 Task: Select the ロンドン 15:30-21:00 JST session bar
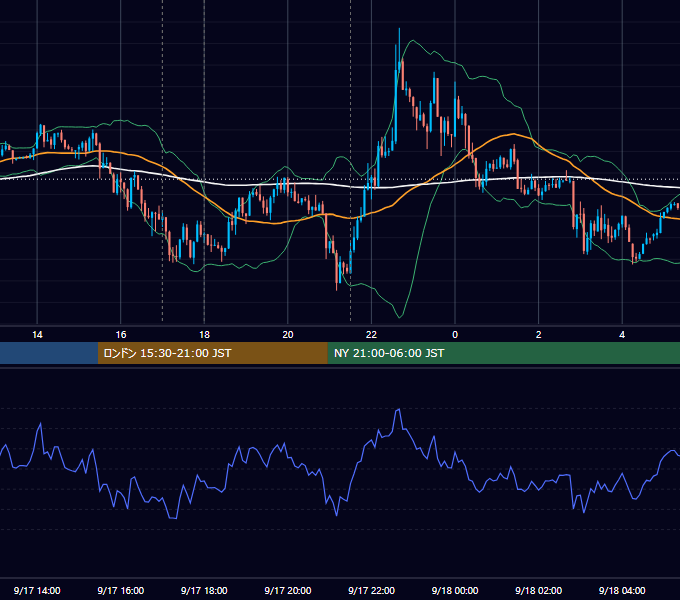click(x=212, y=353)
